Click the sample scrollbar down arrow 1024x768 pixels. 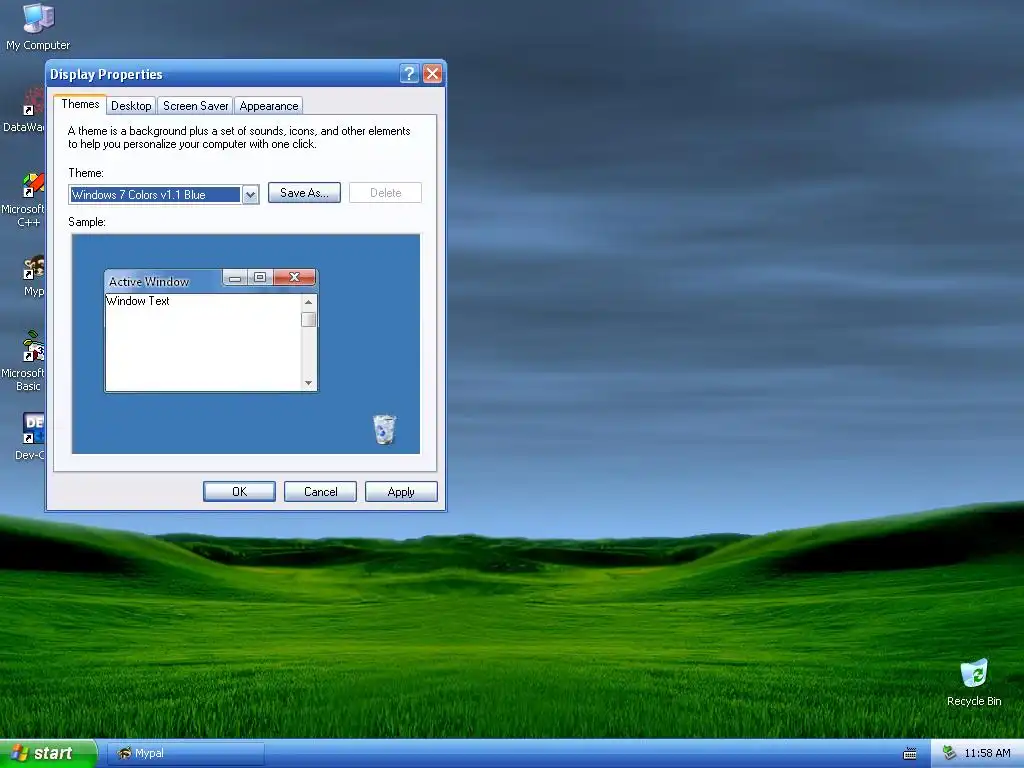(x=308, y=383)
